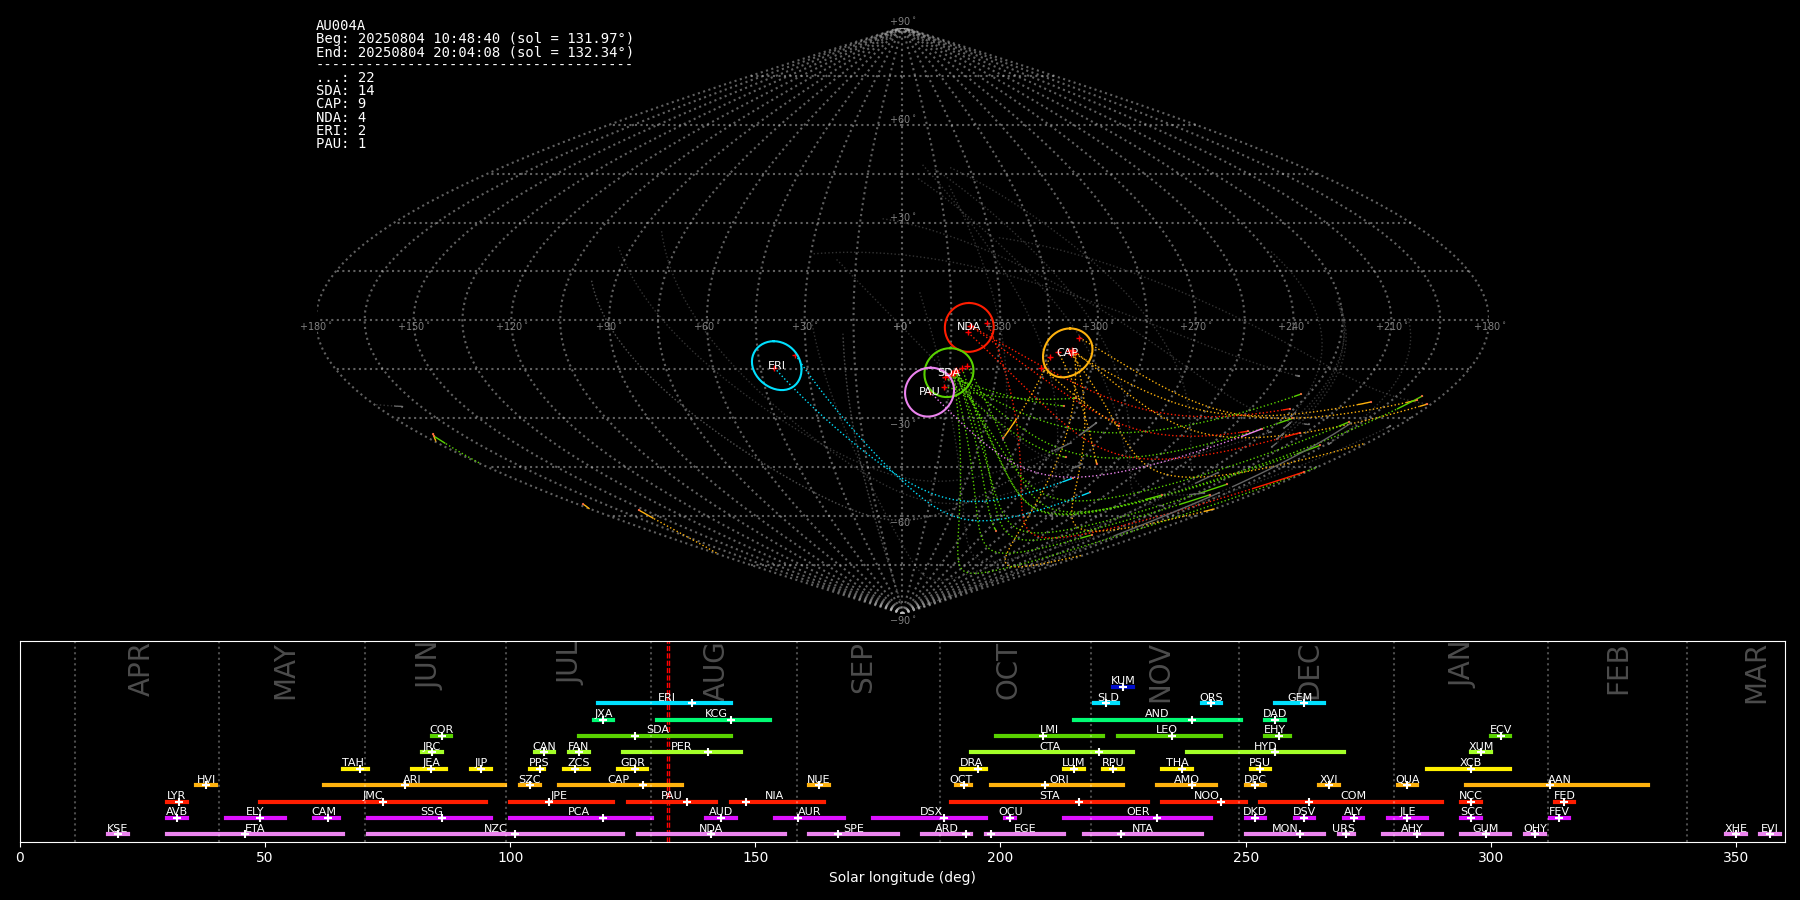Click the COM shower bar in the timeline

click(x=1351, y=802)
